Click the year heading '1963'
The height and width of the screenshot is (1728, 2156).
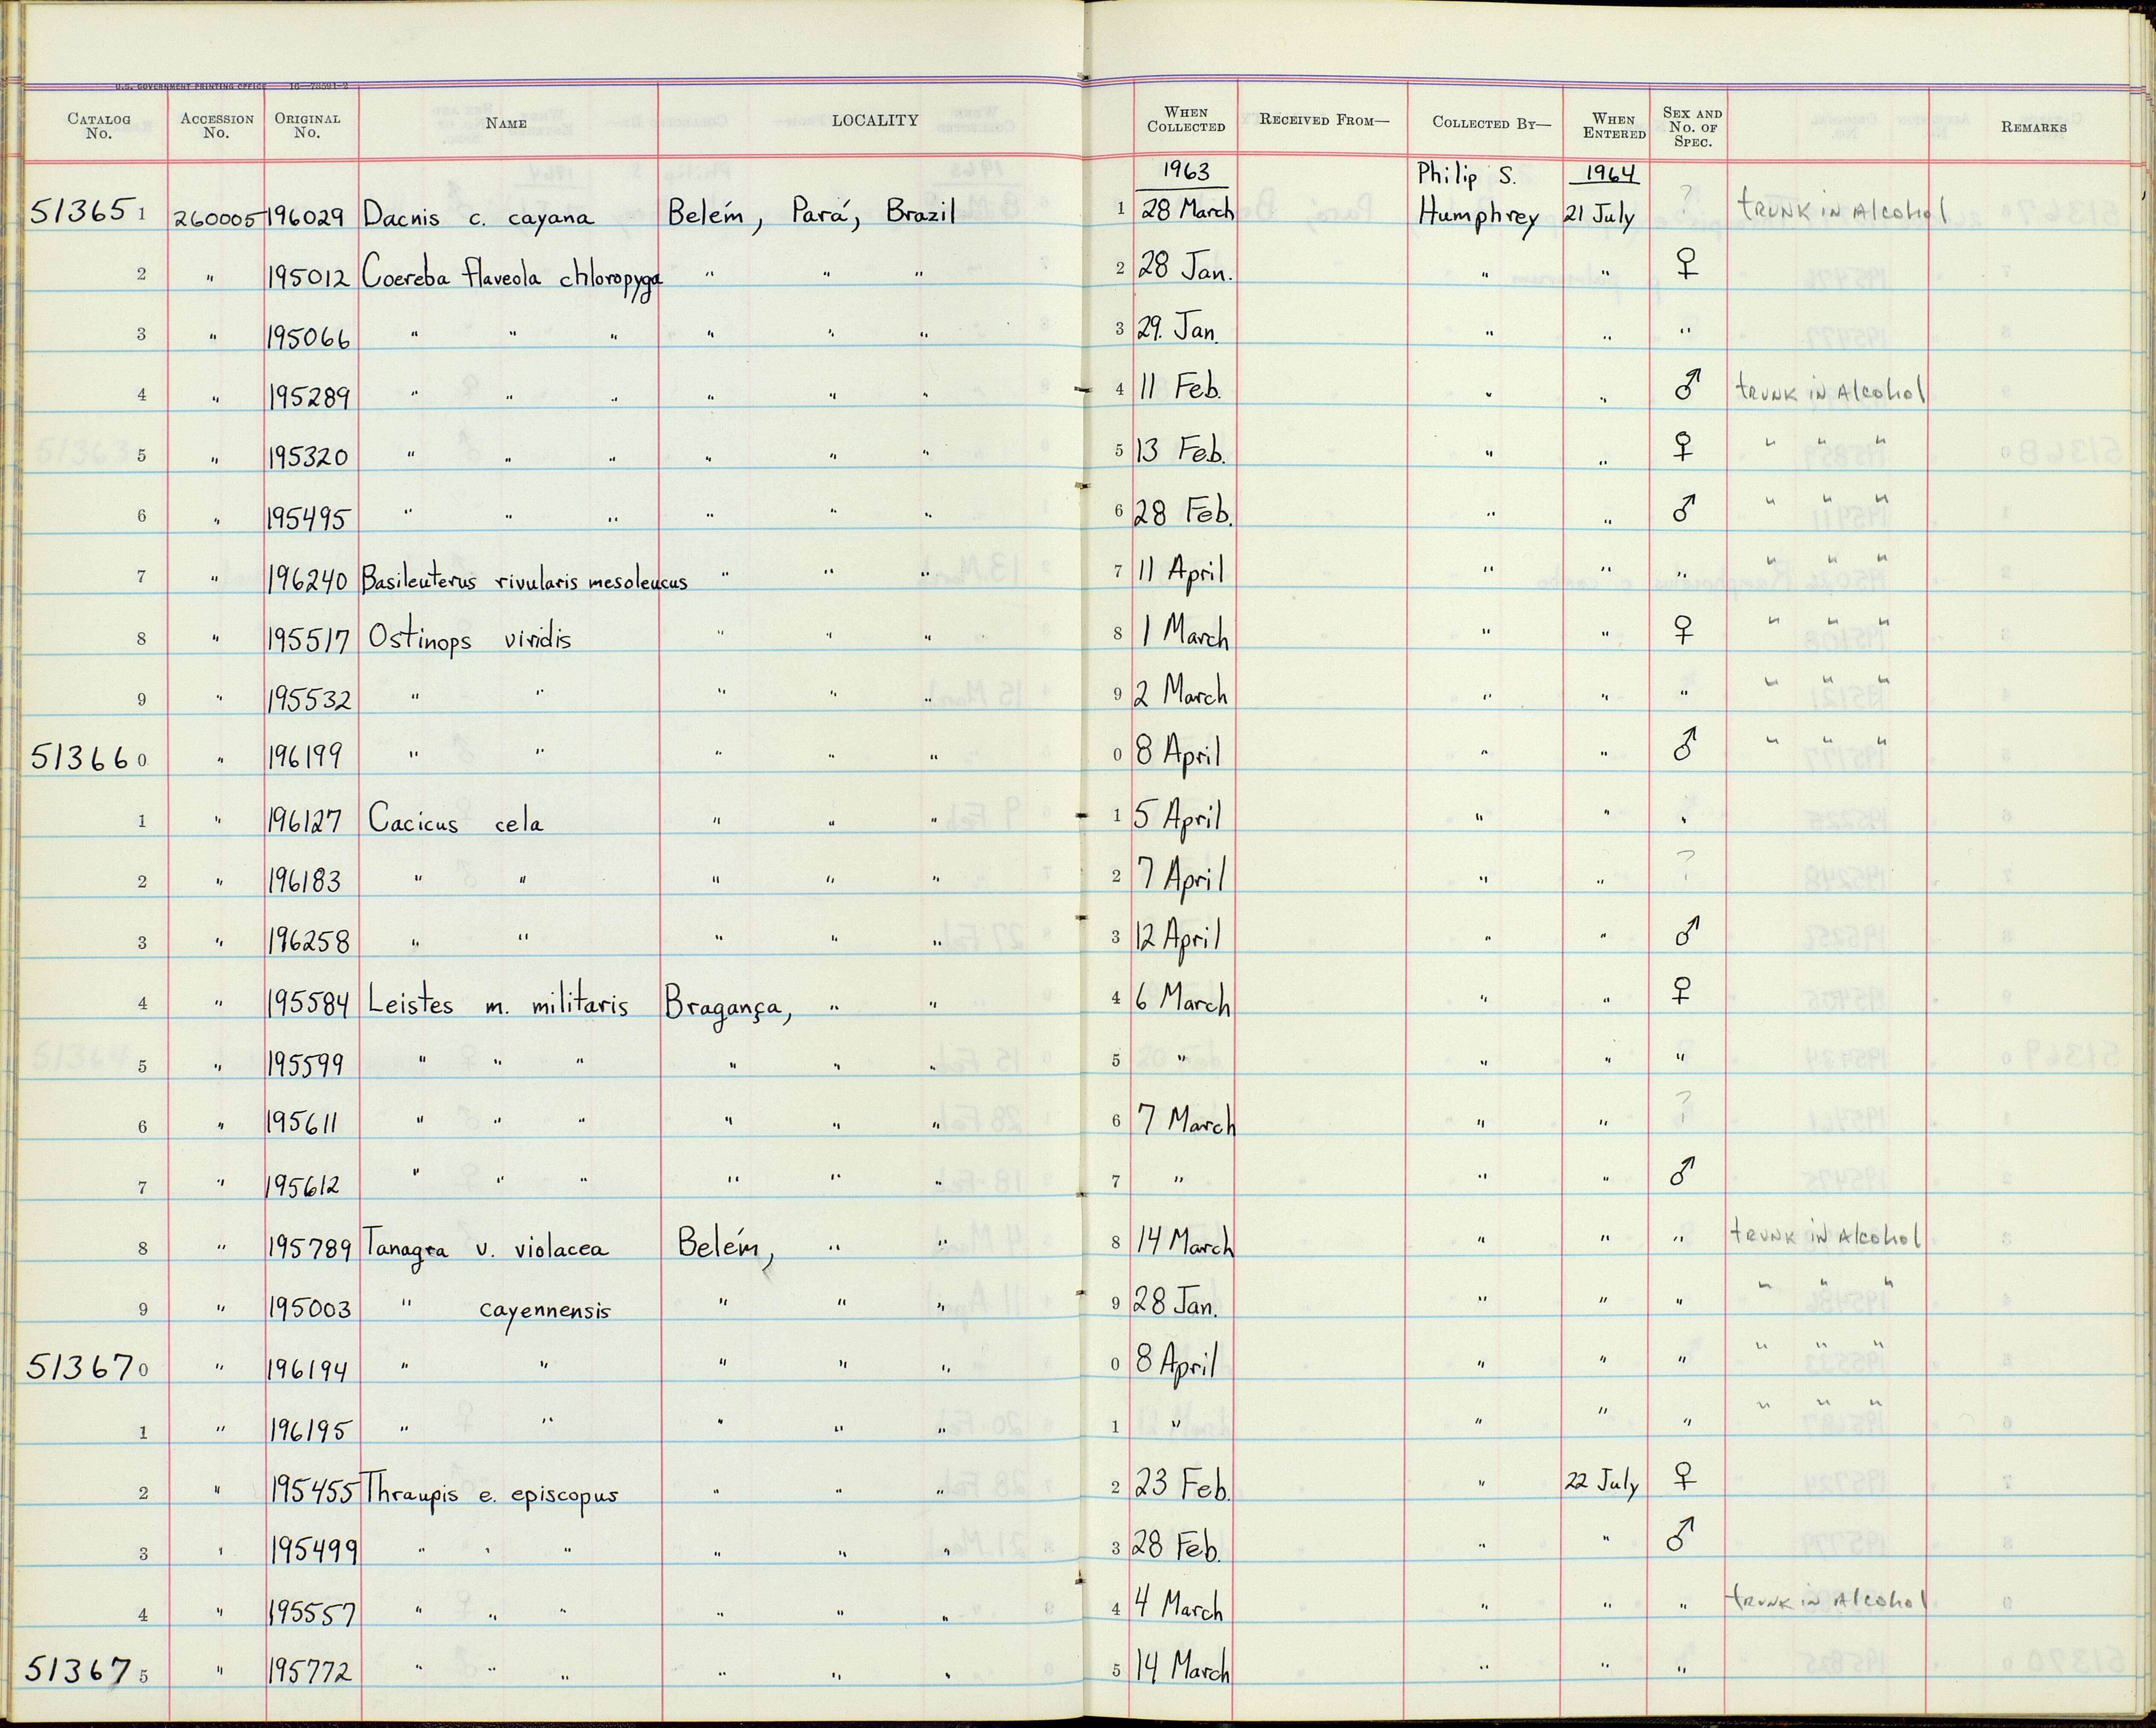click(1186, 171)
